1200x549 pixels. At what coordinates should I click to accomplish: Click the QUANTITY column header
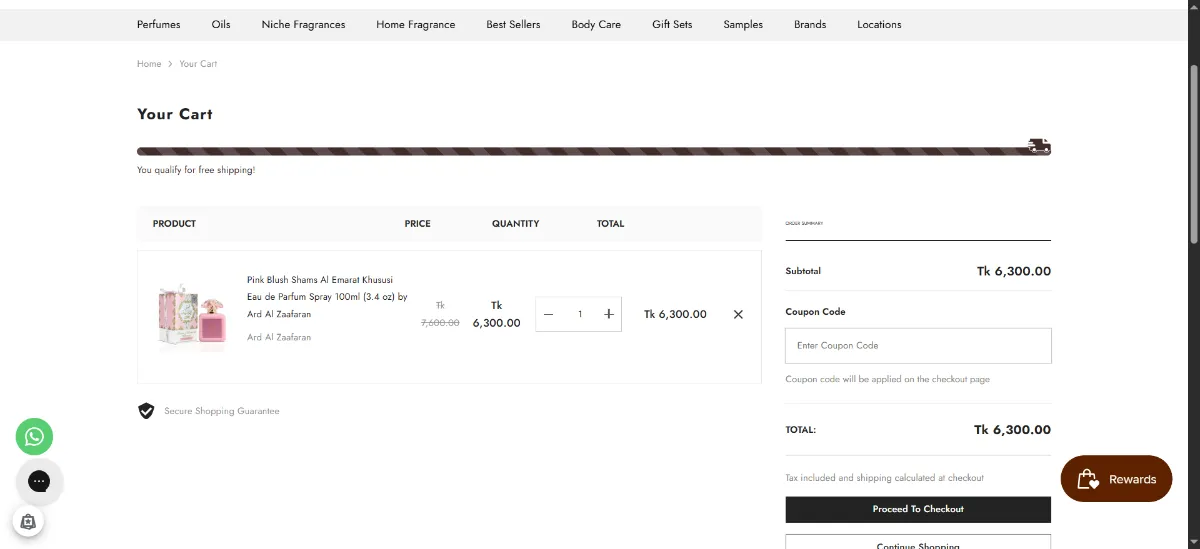[x=516, y=224]
